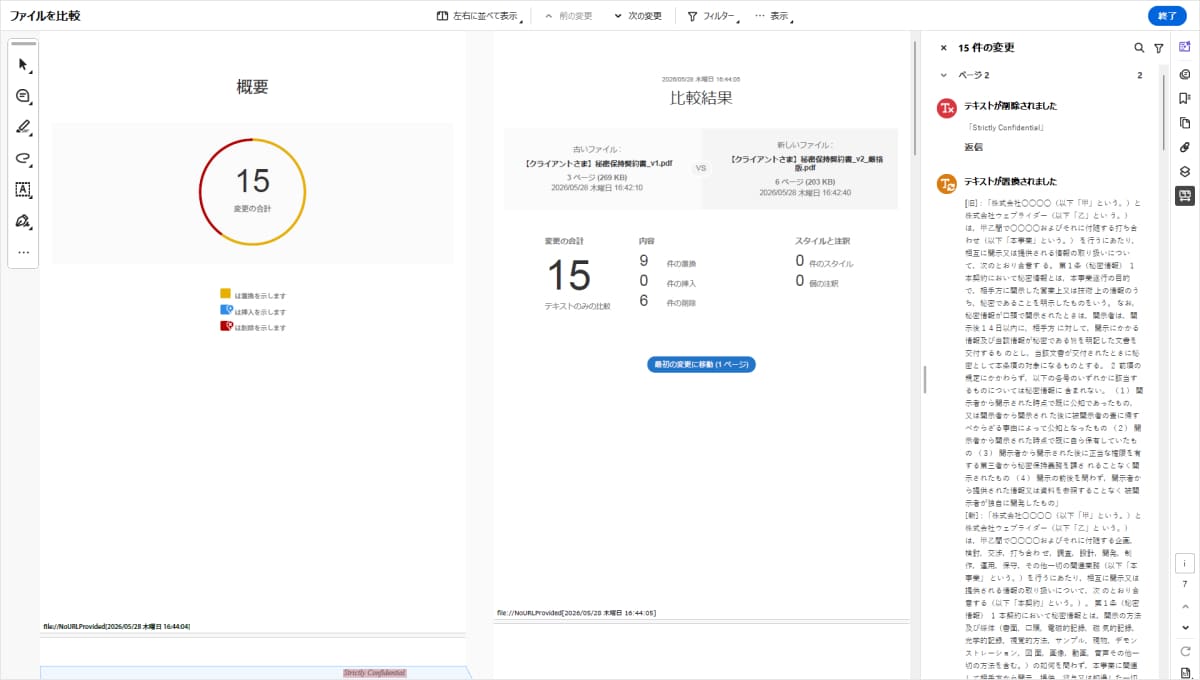Collapse the ページ 2 group
Viewport: 1200px width, 680px height.
tap(943, 75)
